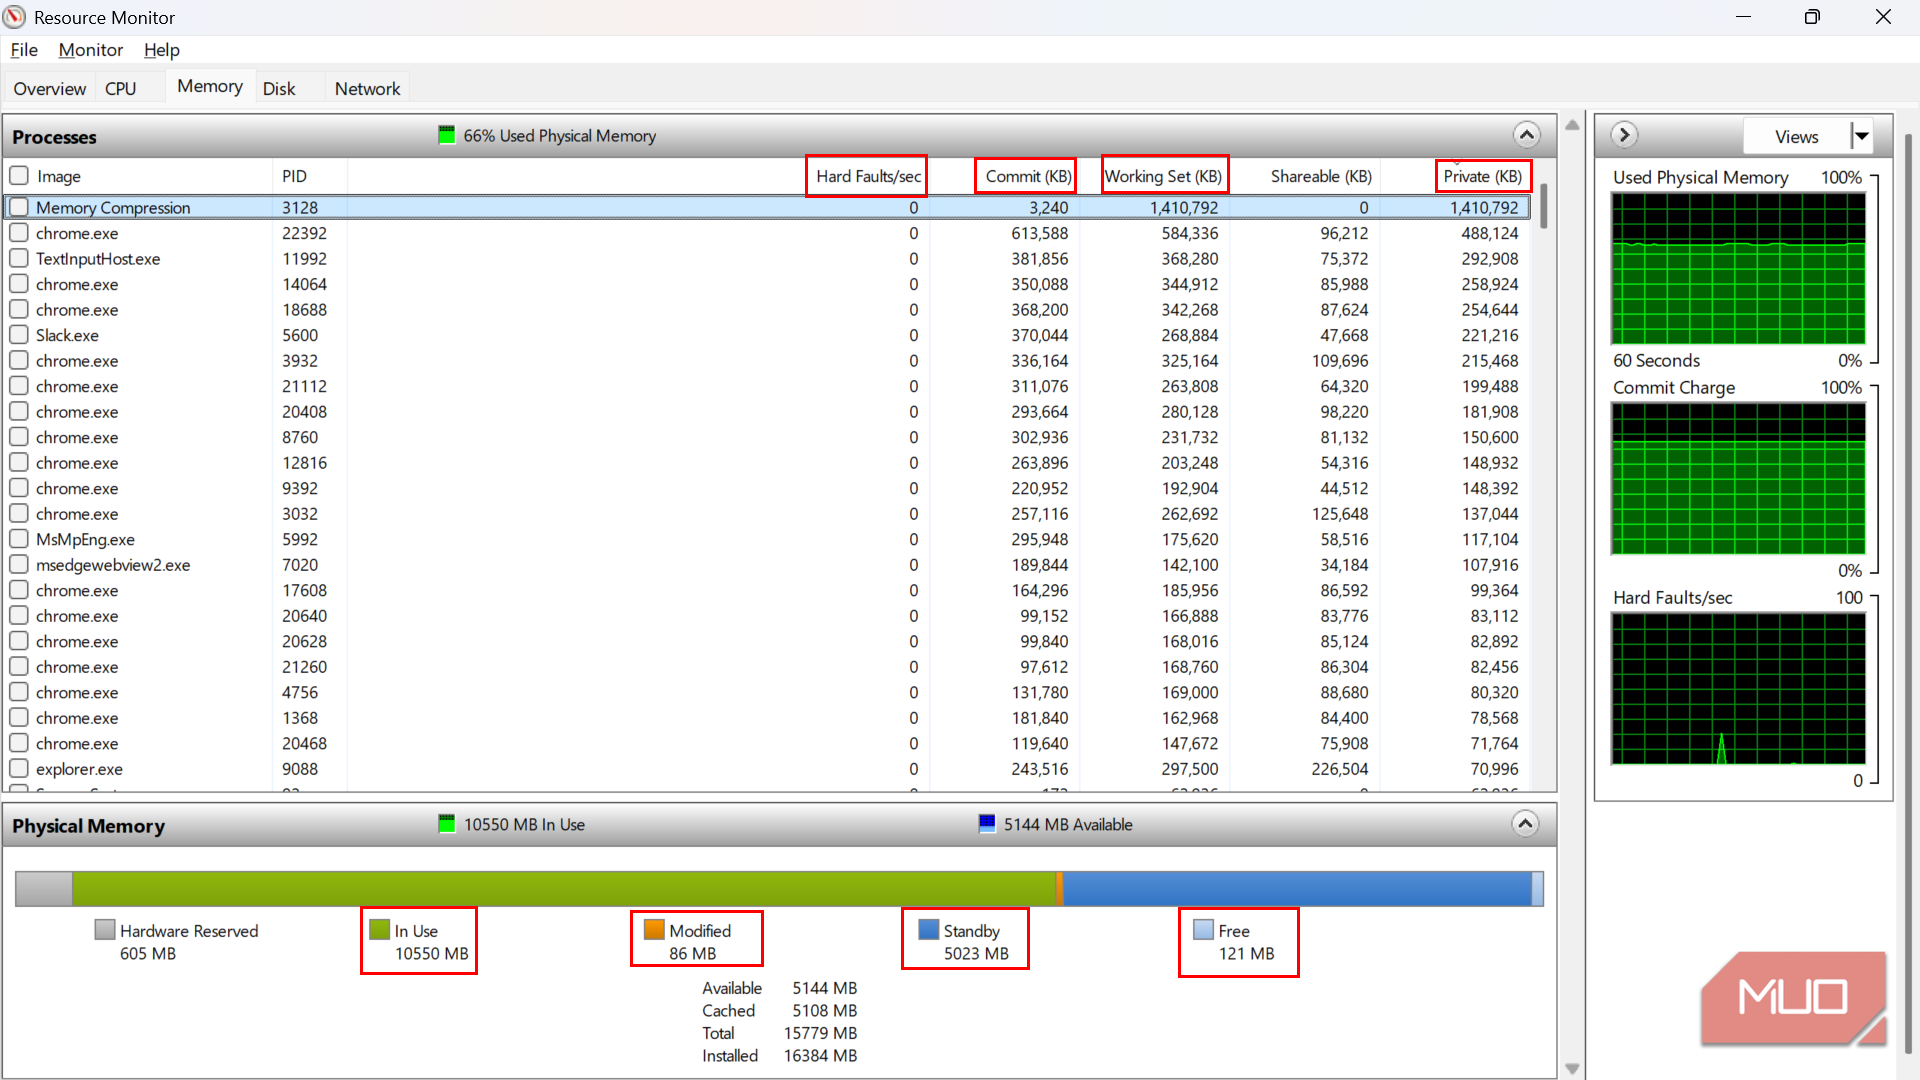Switch to the Disk tab
Image resolution: width=1920 pixels, height=1080 pixels.
[x=279, y=88]
